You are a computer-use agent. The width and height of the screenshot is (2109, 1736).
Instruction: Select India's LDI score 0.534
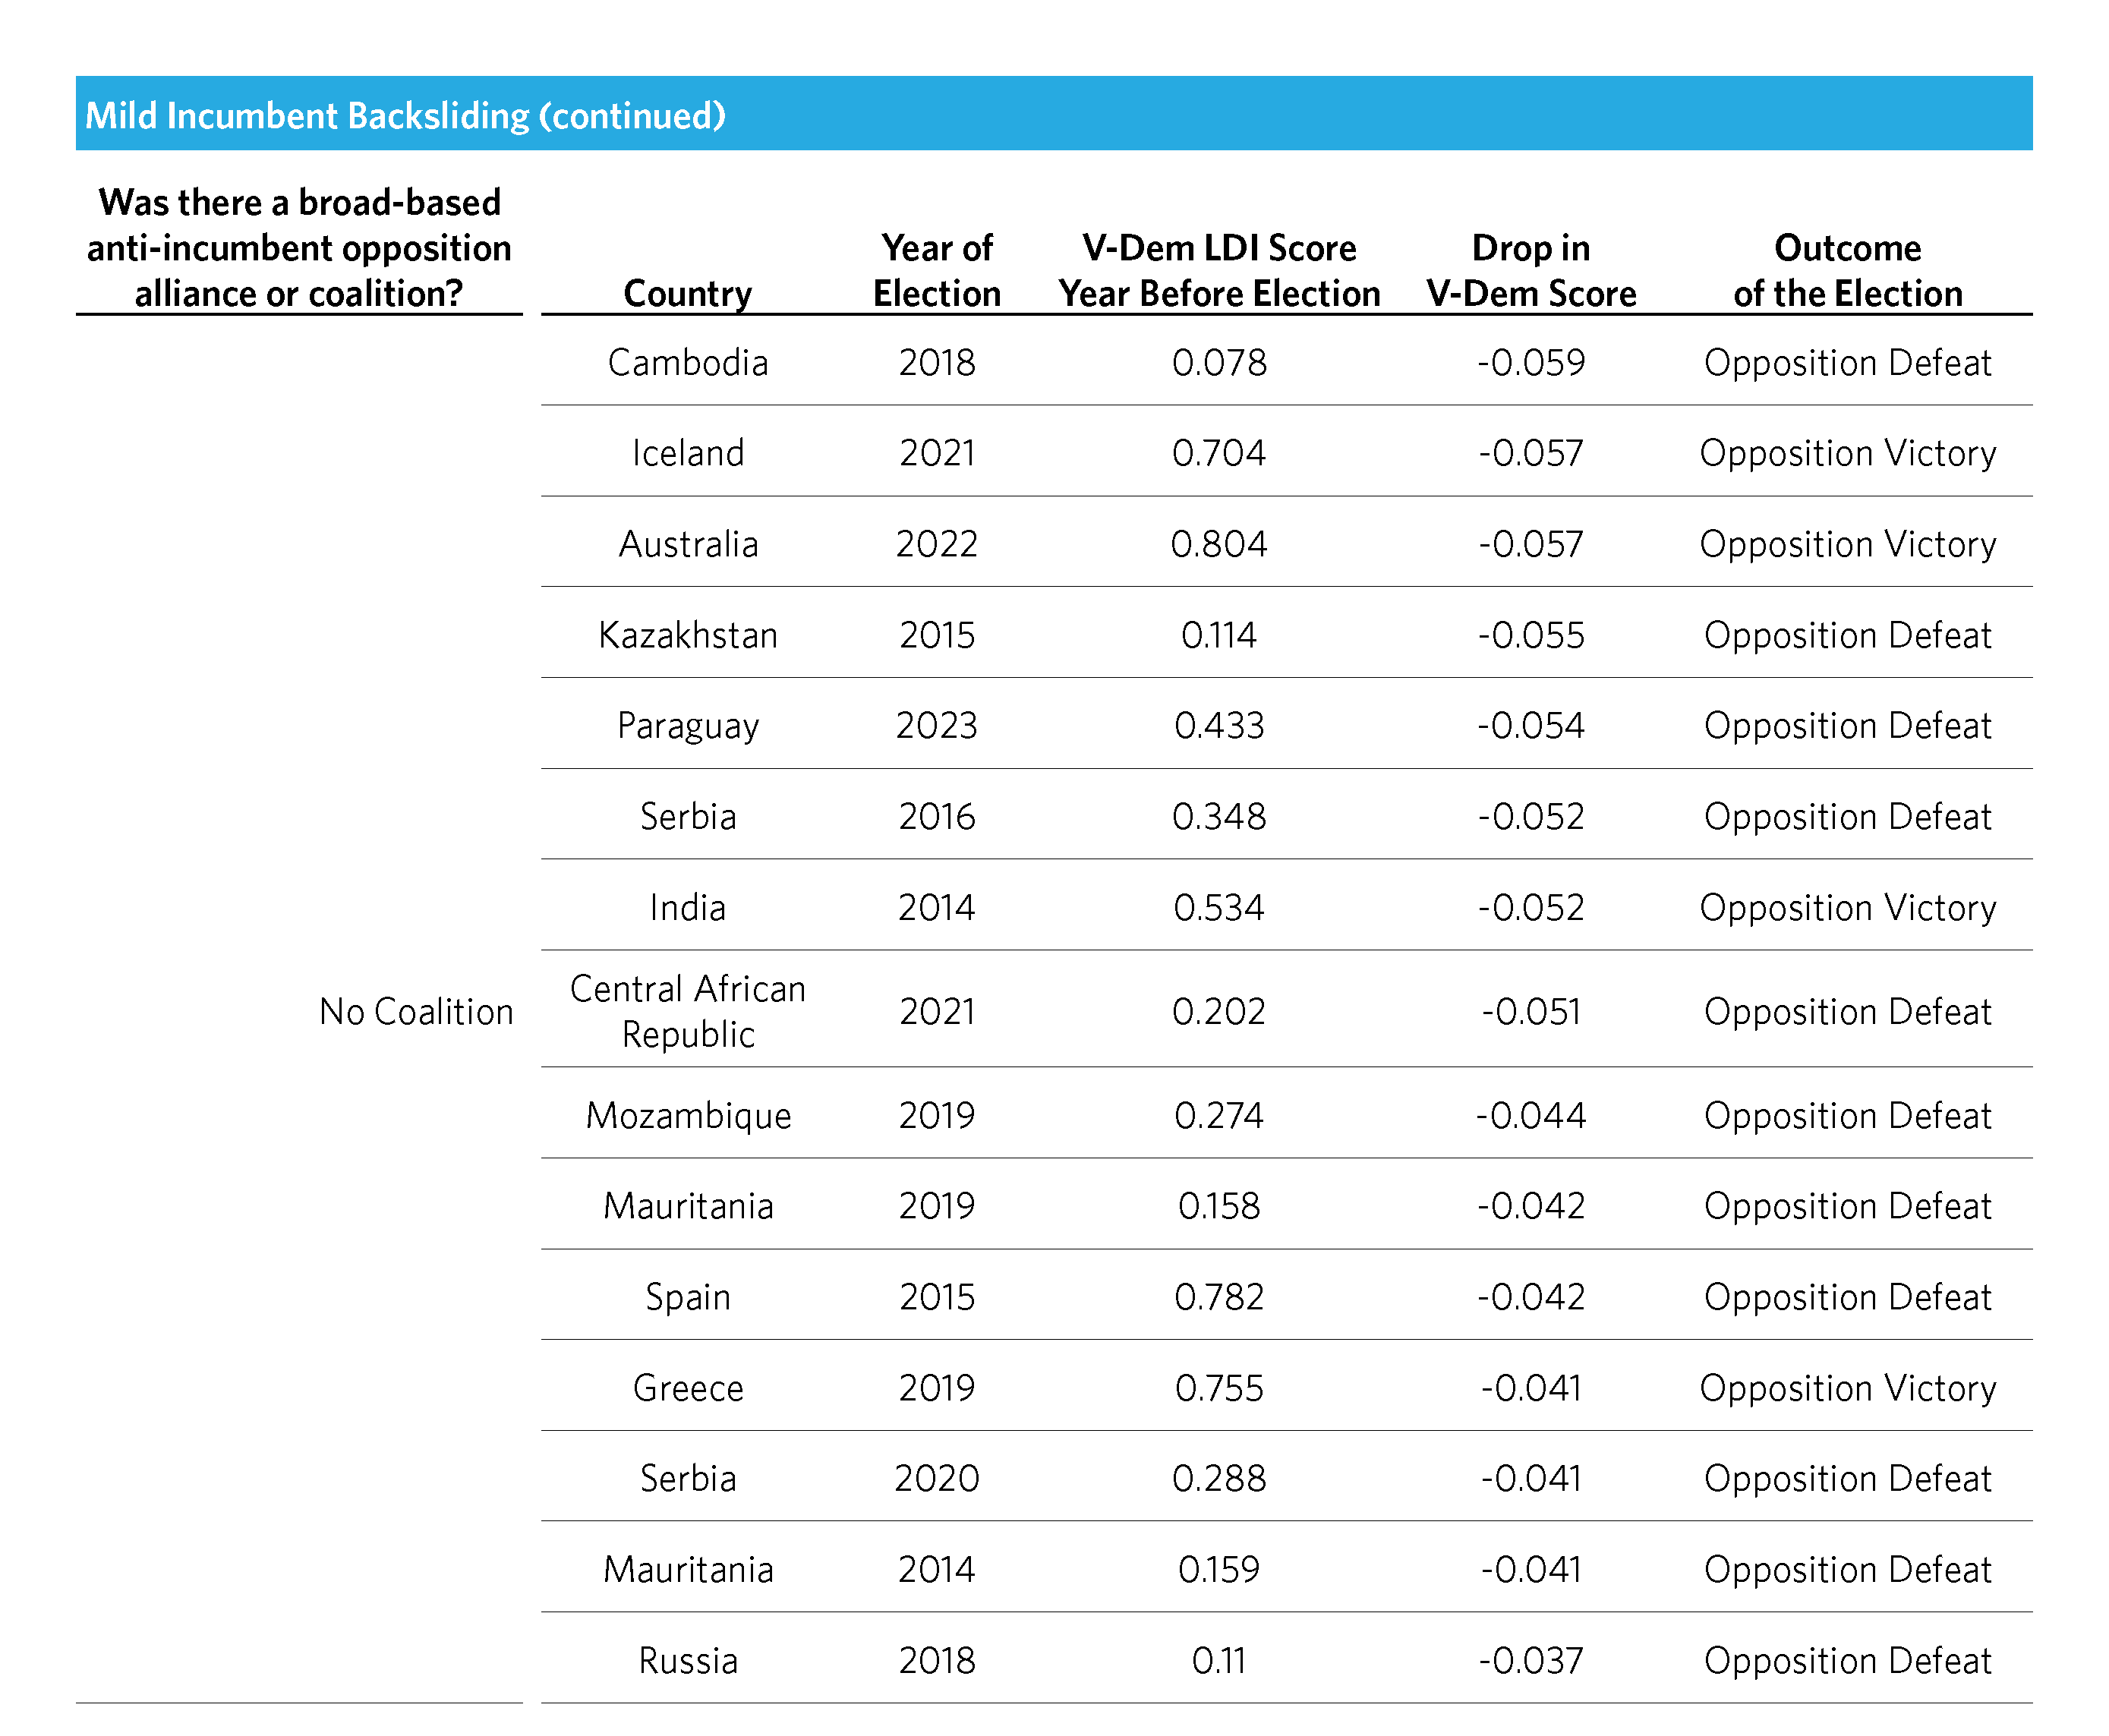pyautogui.click(x=1218, y=907)
